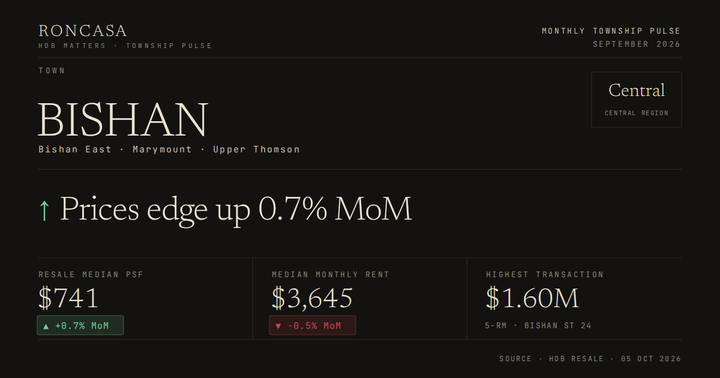Click the Monthly Township Pulse header text
720x378 pixels.
click(x=611, y=31)
